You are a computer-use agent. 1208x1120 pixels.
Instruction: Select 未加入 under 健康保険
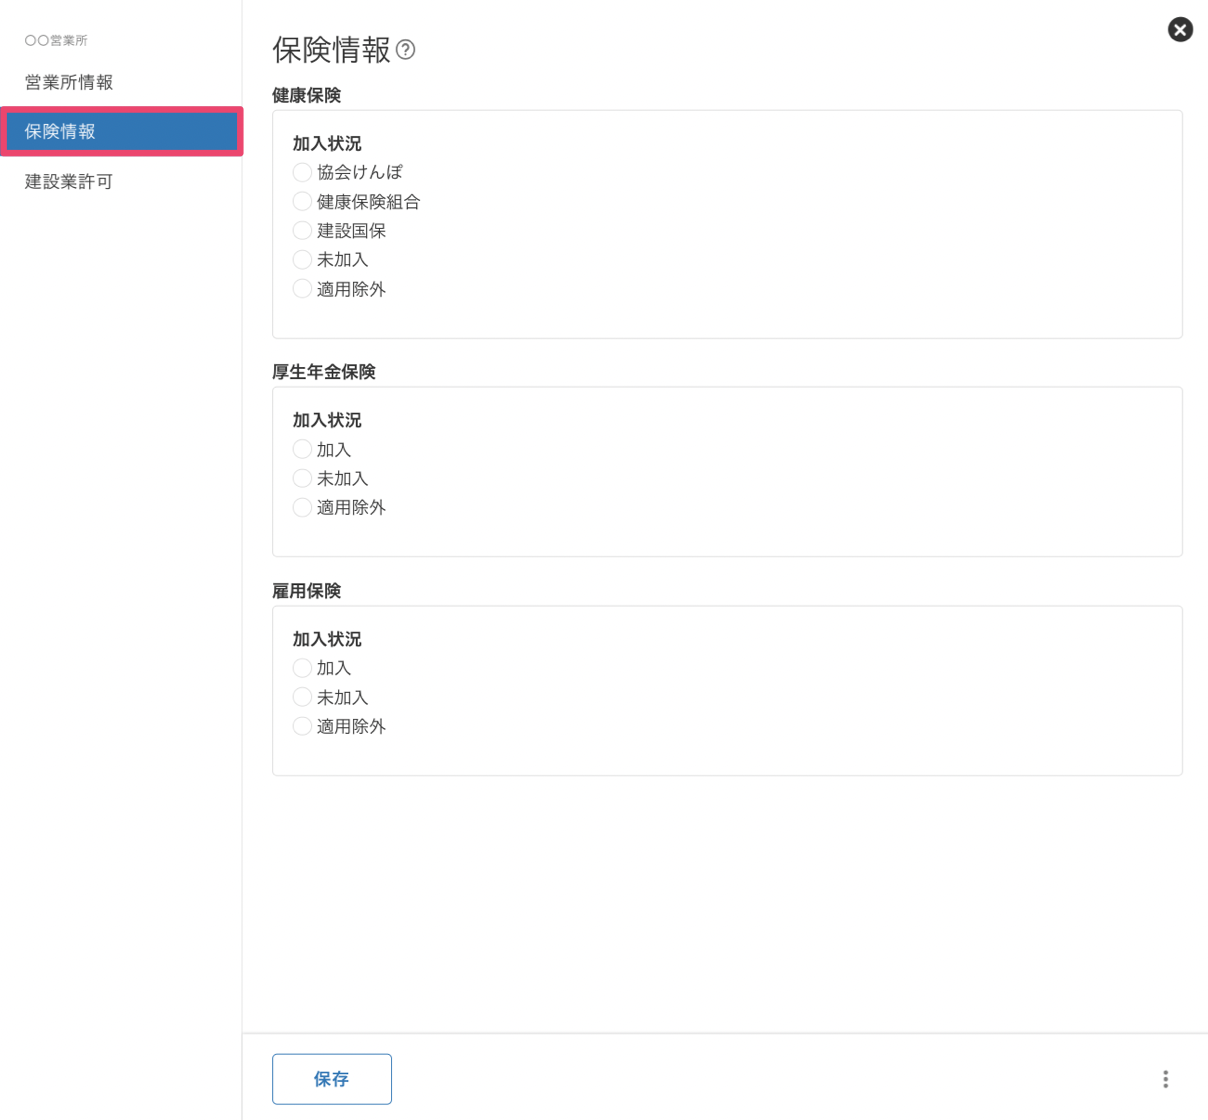[x=302, y=260]
